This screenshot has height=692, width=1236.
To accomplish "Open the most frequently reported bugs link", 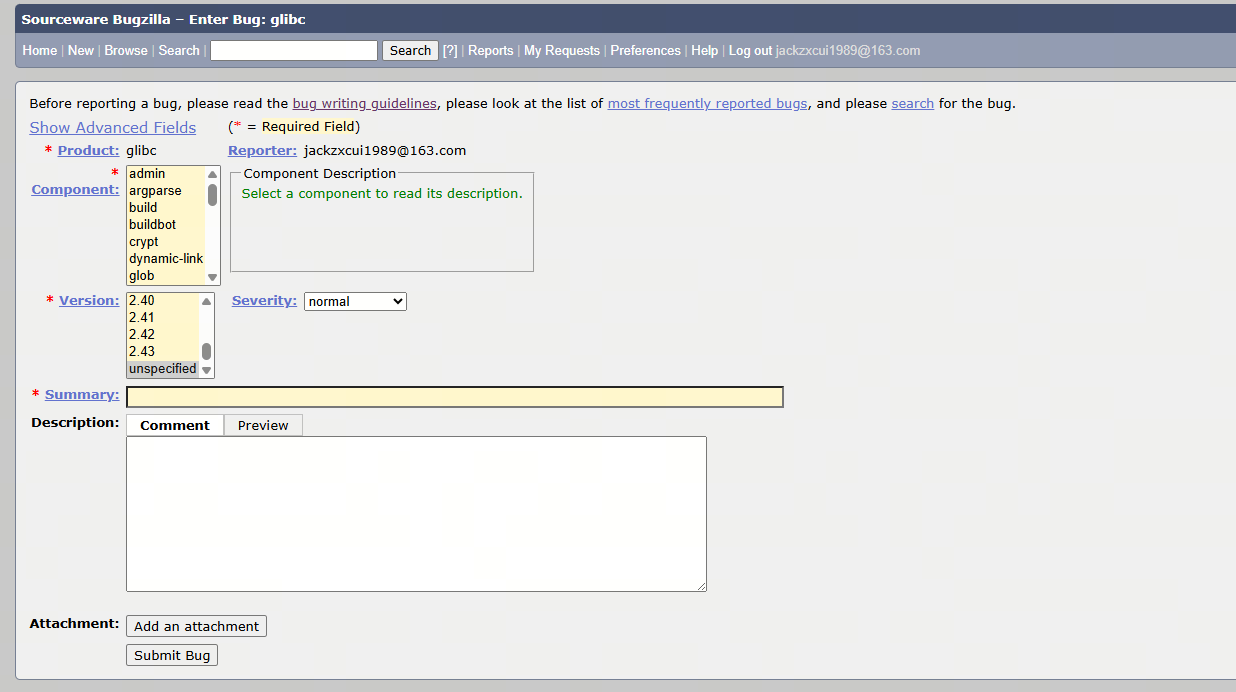I will pos(708,103).
